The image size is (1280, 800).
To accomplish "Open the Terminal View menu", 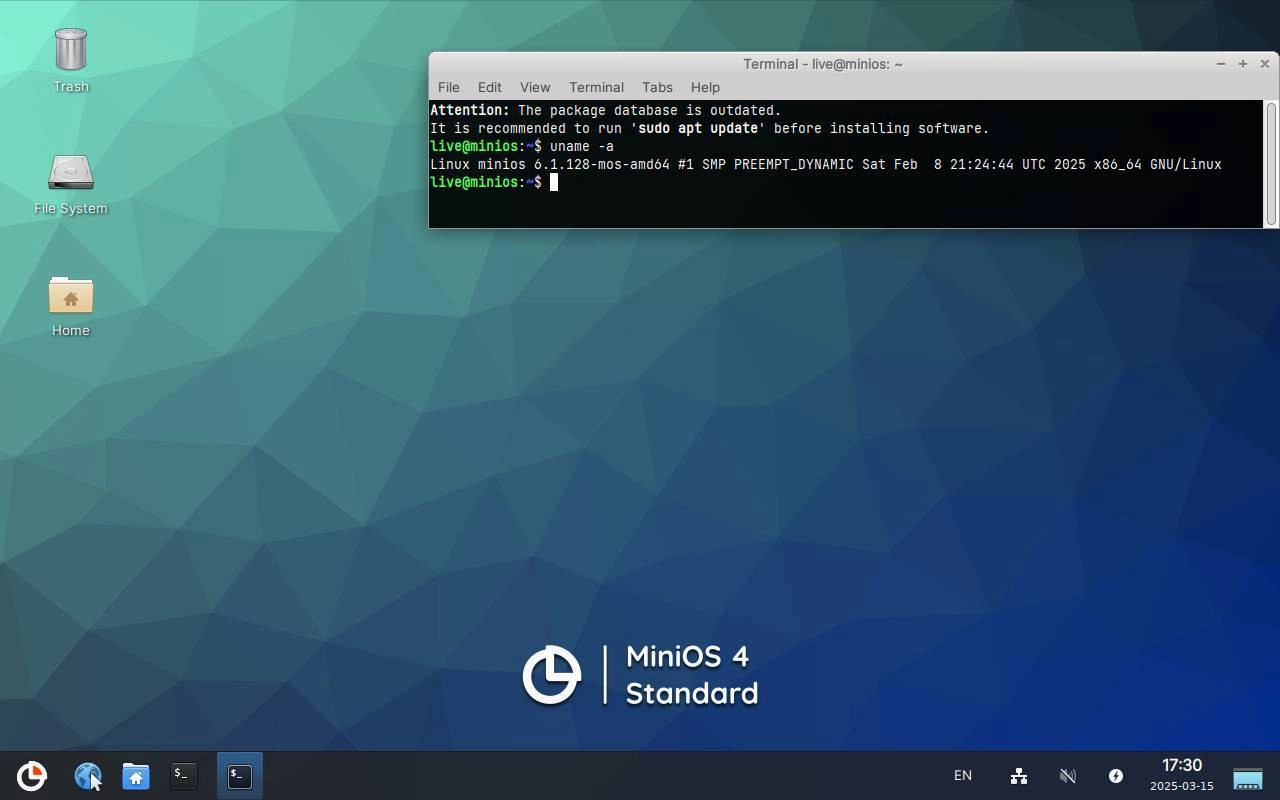I will (535, 88).
